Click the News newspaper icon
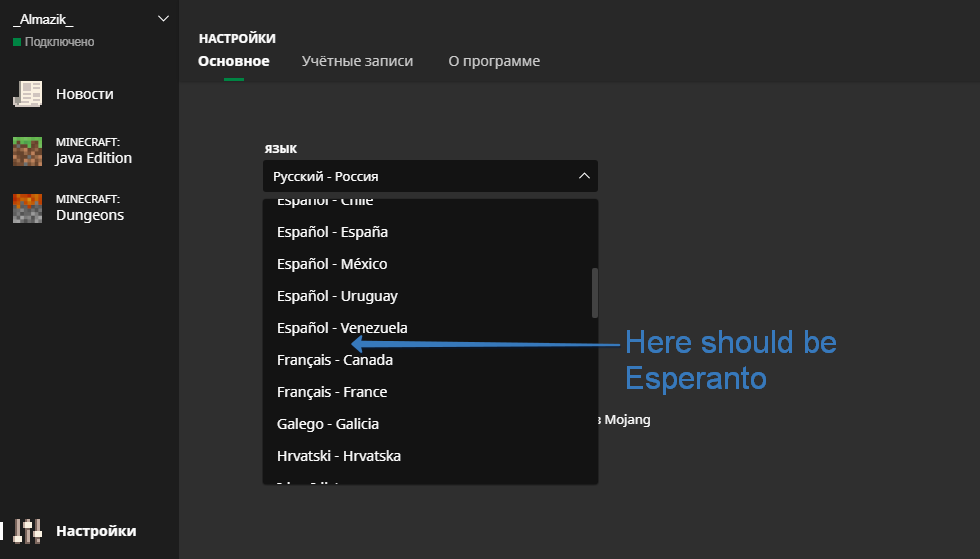Viewport: 980px width, 559px height. point(27,94)
